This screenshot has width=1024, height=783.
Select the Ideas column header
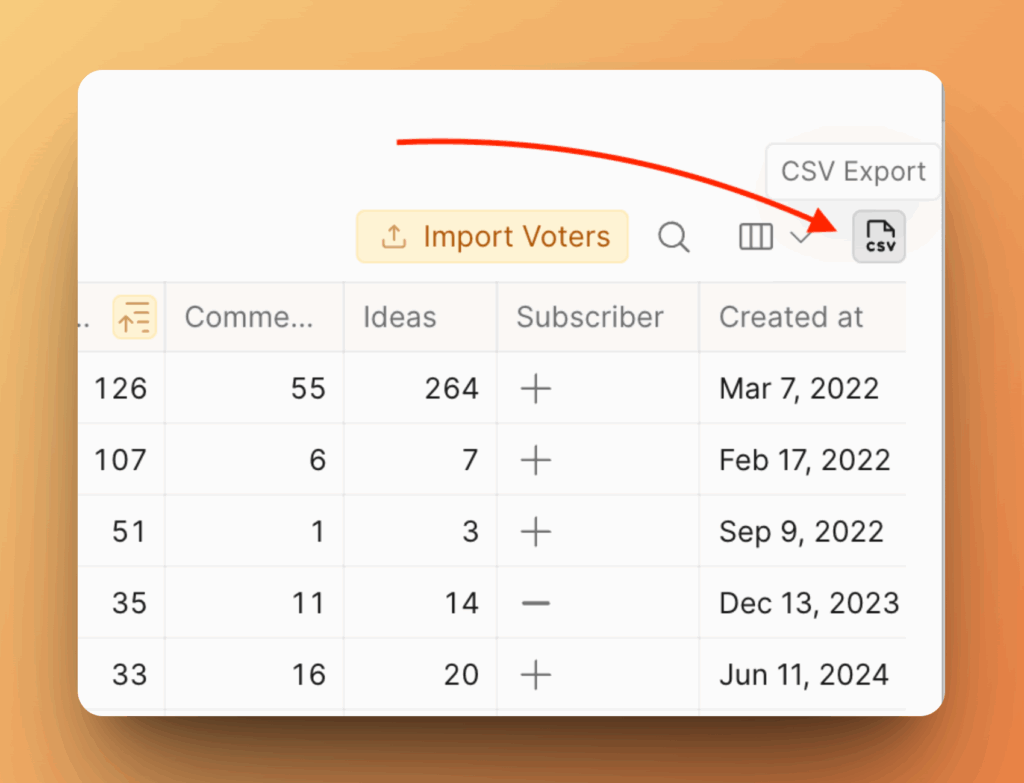[x=400, y=317]
